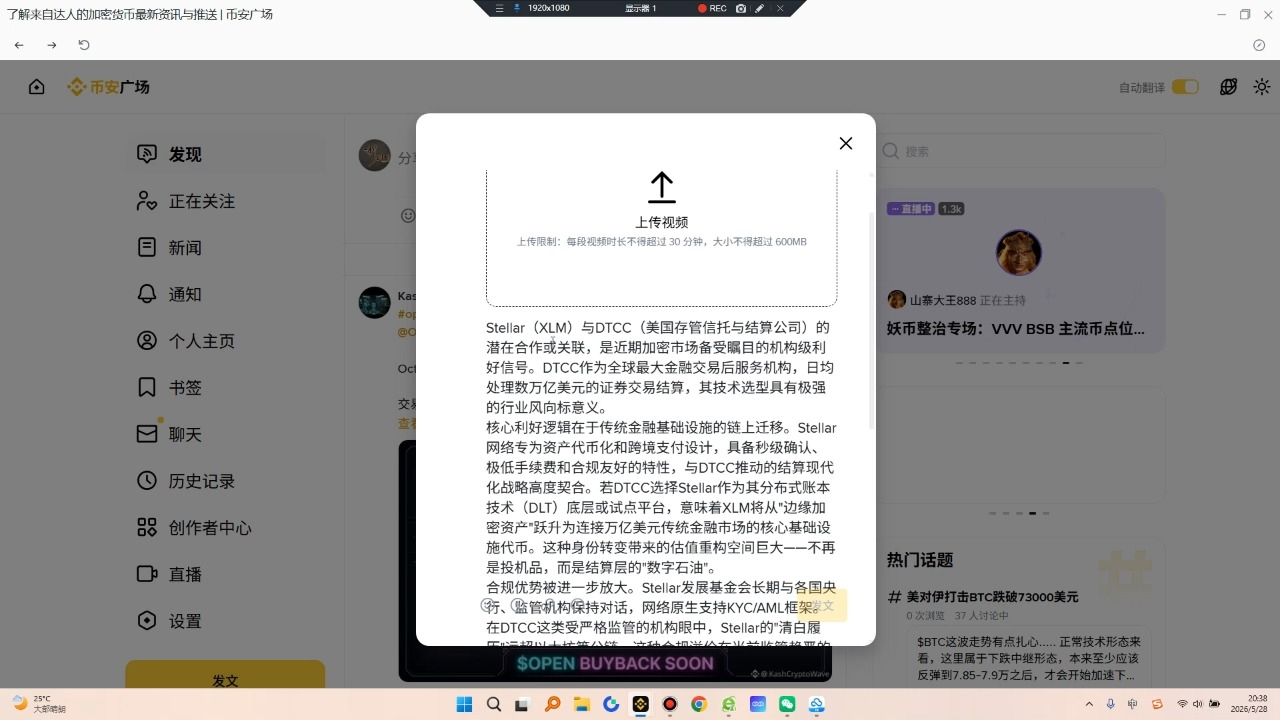Open the 25°C weather widget

click(x=40, y=704)
